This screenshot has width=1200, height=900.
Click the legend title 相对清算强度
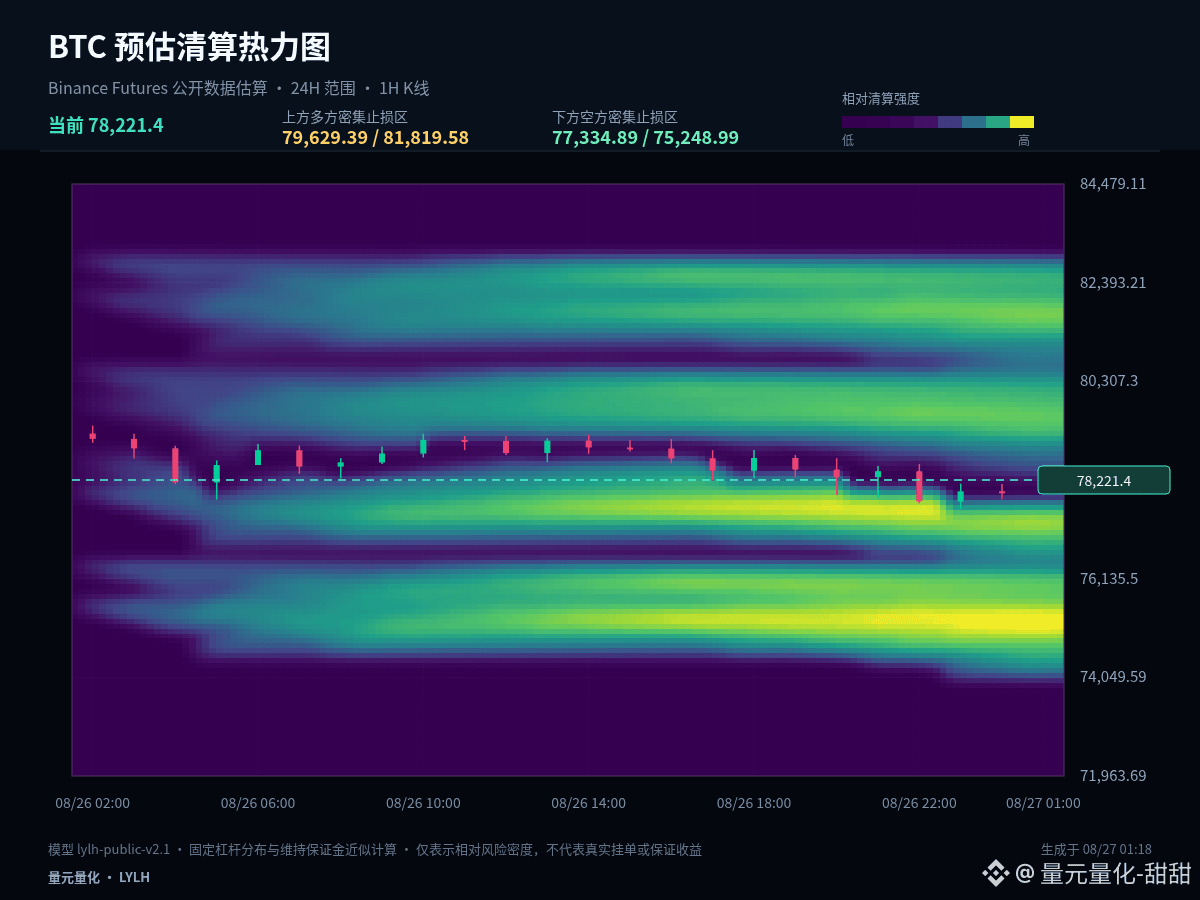pyautogui.click(x=881, y=99)
